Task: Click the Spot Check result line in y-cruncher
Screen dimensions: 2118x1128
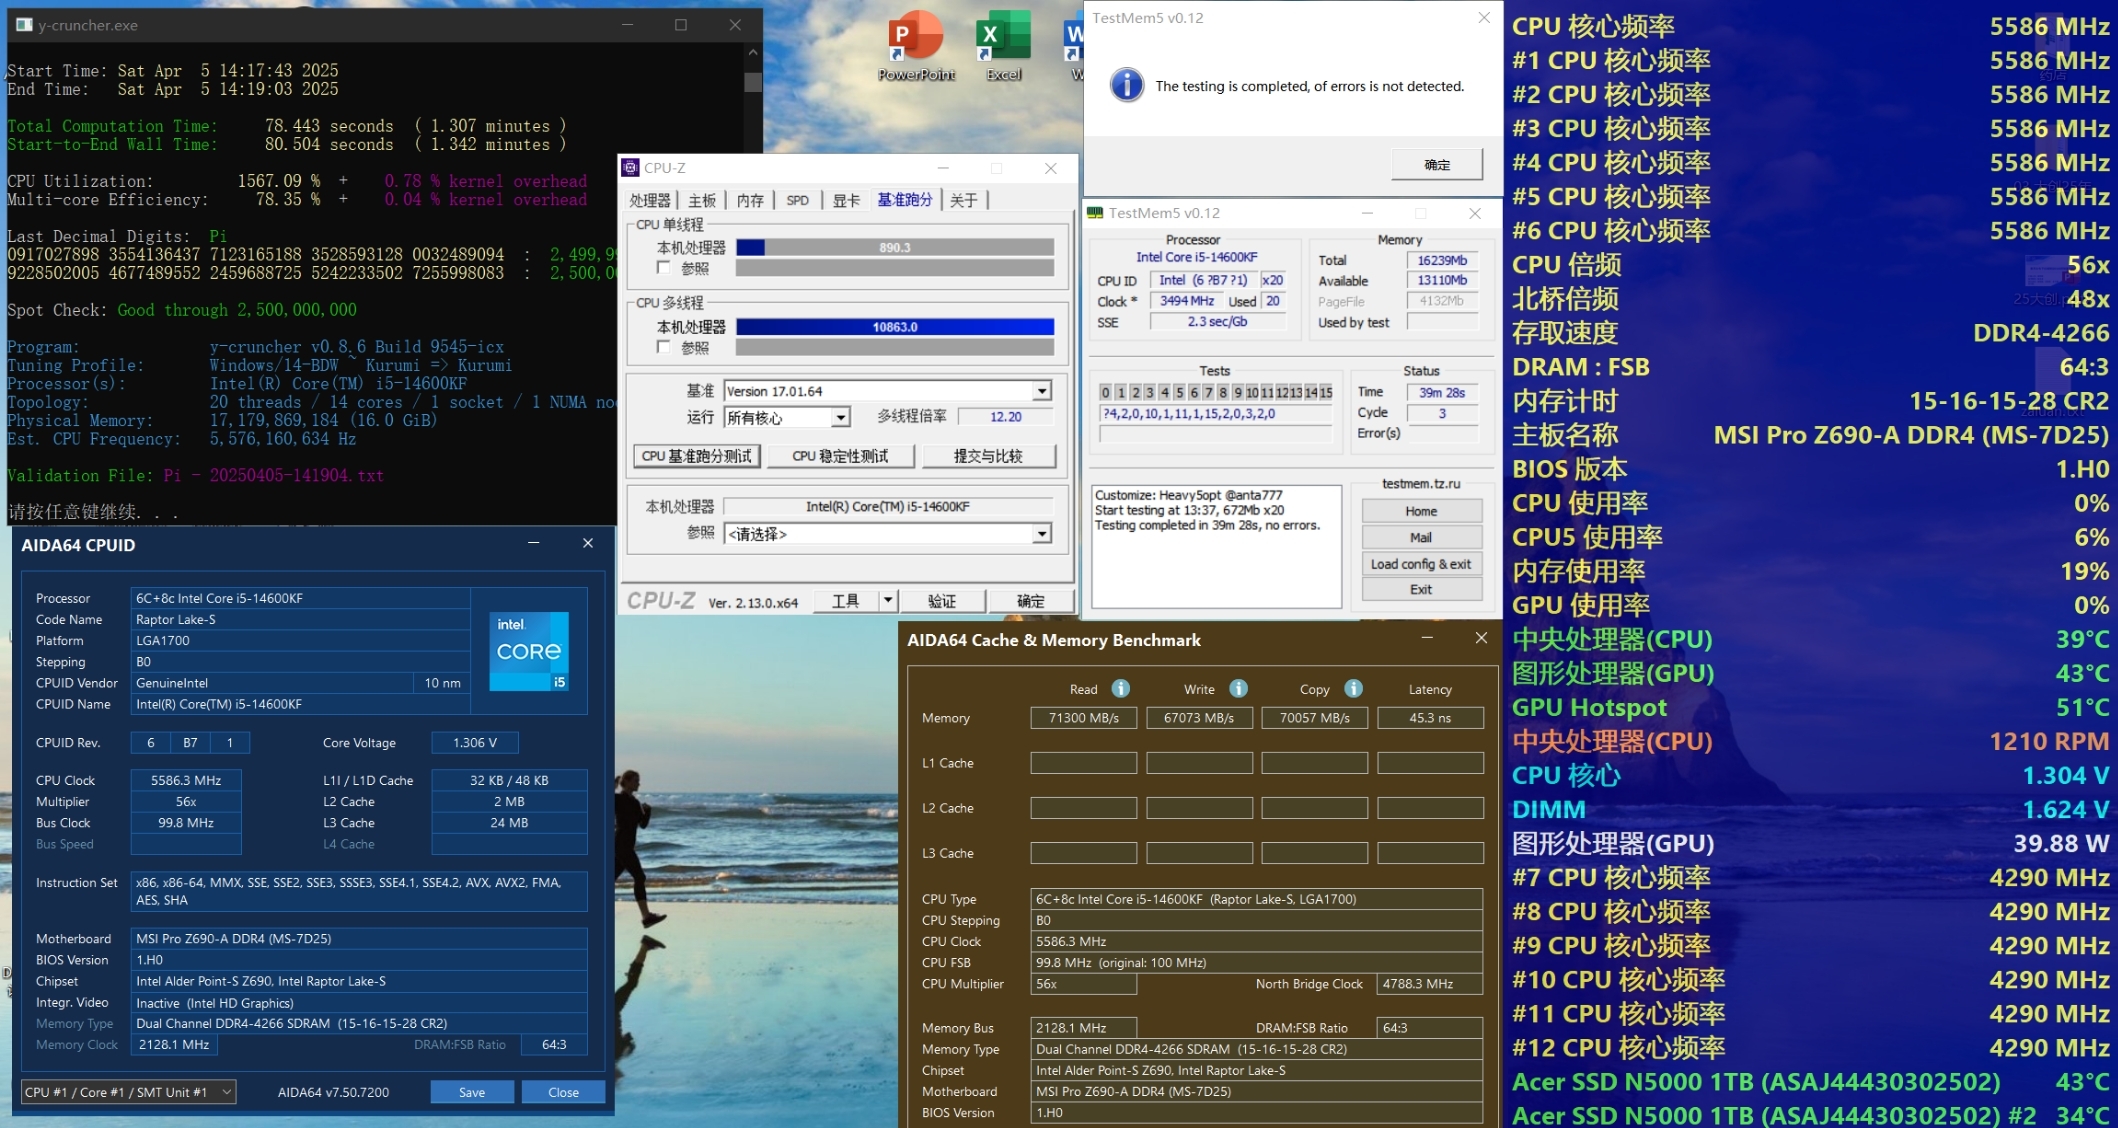Action: click(182, 310)
